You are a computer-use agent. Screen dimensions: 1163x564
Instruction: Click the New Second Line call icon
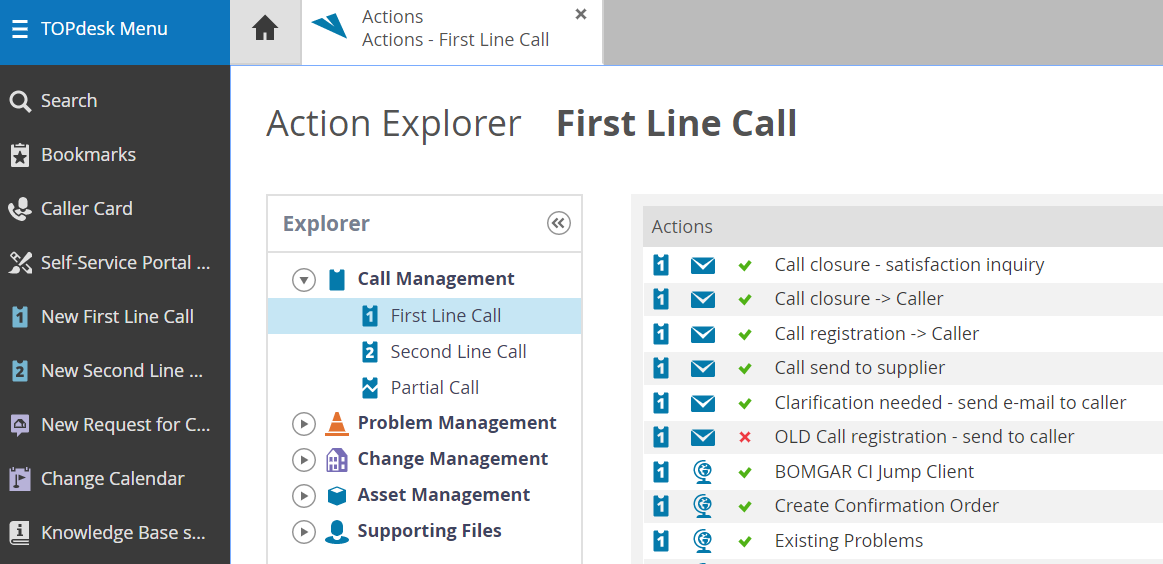20,371
